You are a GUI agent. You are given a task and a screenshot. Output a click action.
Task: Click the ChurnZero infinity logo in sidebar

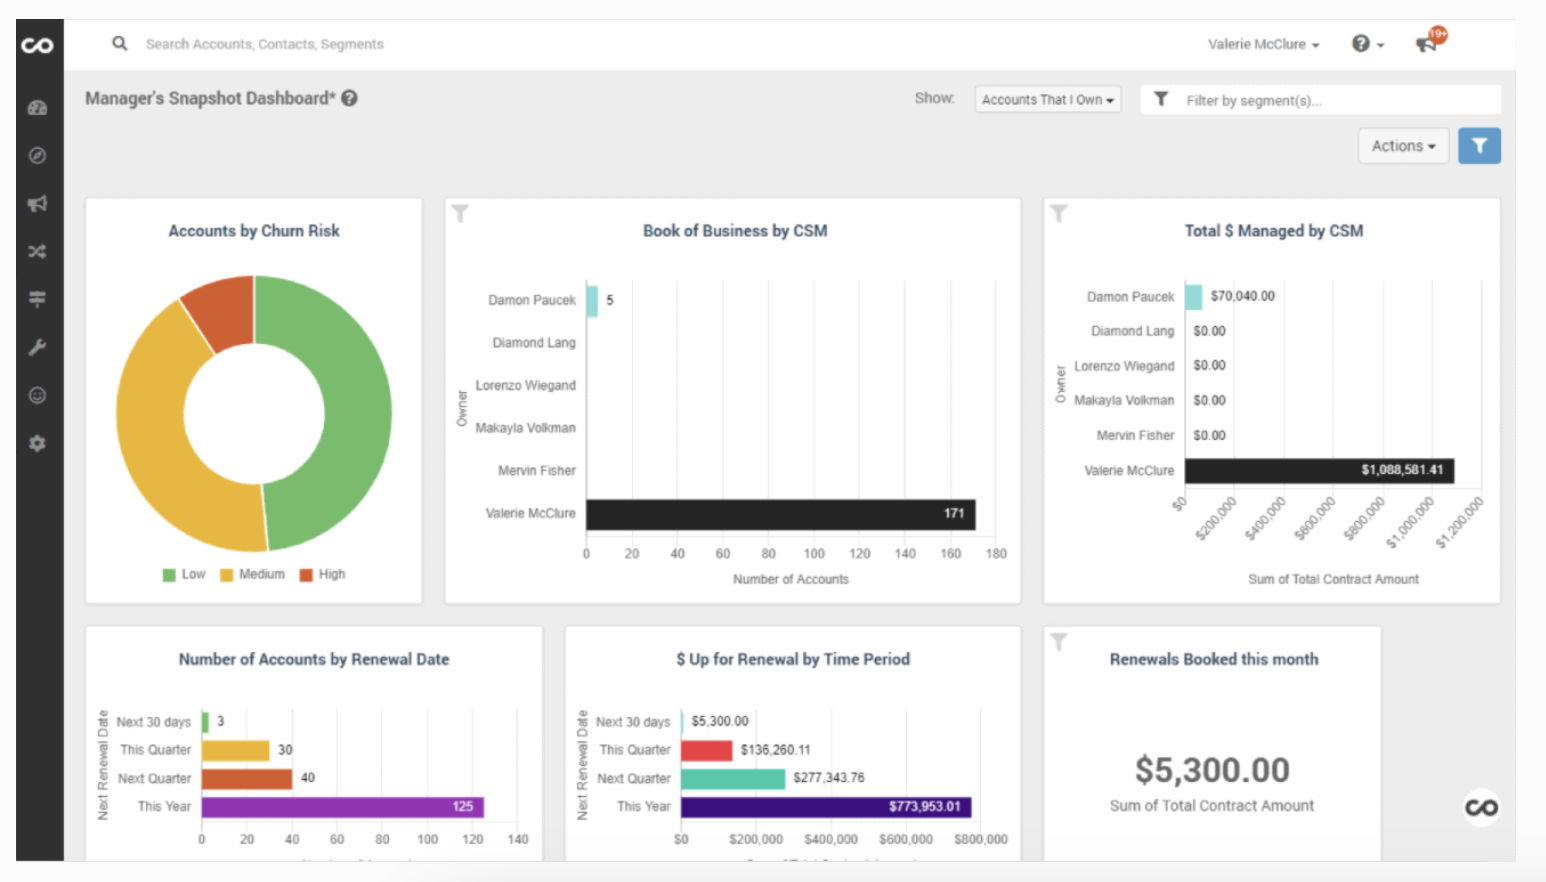point(38,45)
